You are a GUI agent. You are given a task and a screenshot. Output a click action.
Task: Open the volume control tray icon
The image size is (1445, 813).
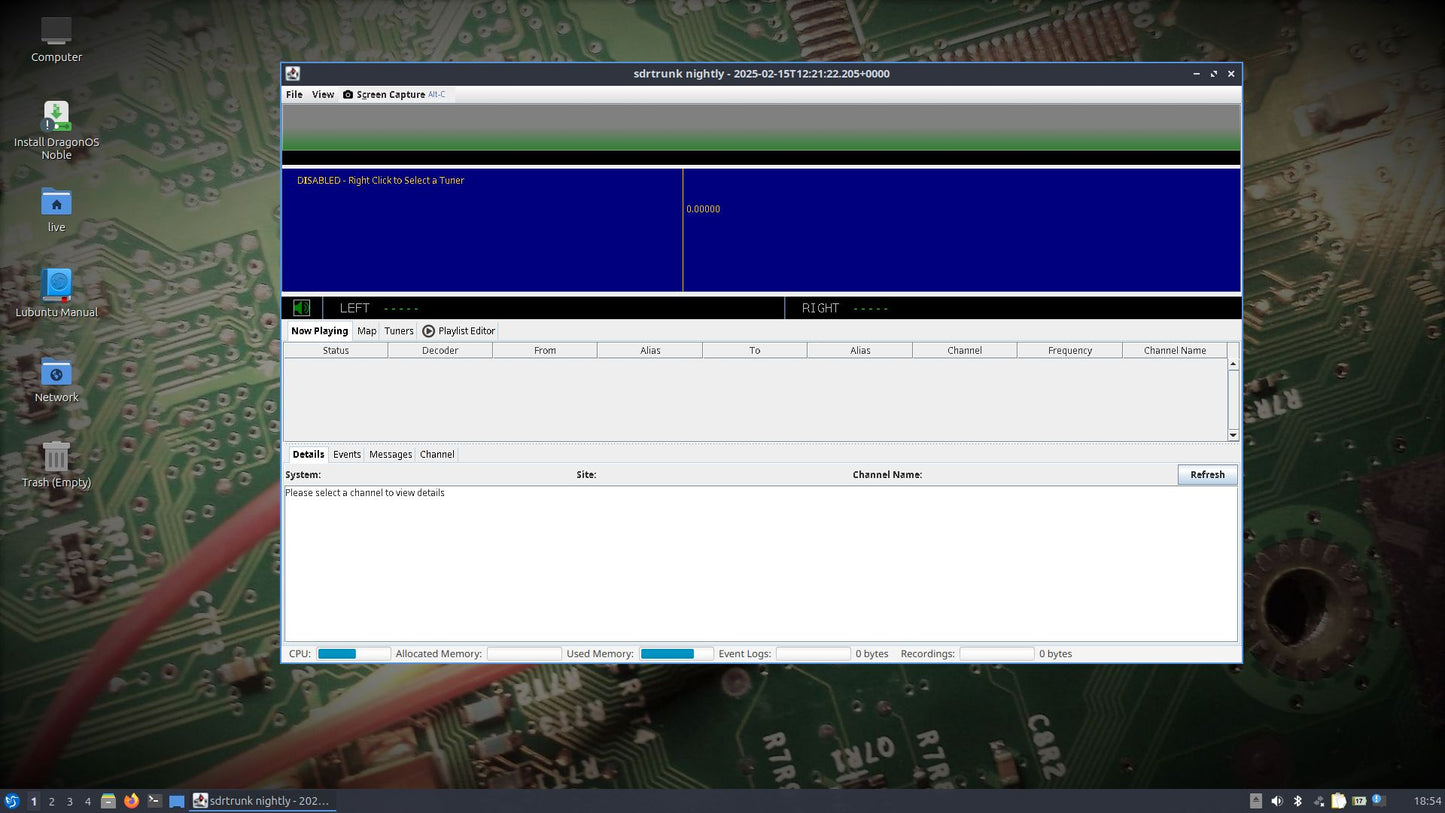point(1277,801)
